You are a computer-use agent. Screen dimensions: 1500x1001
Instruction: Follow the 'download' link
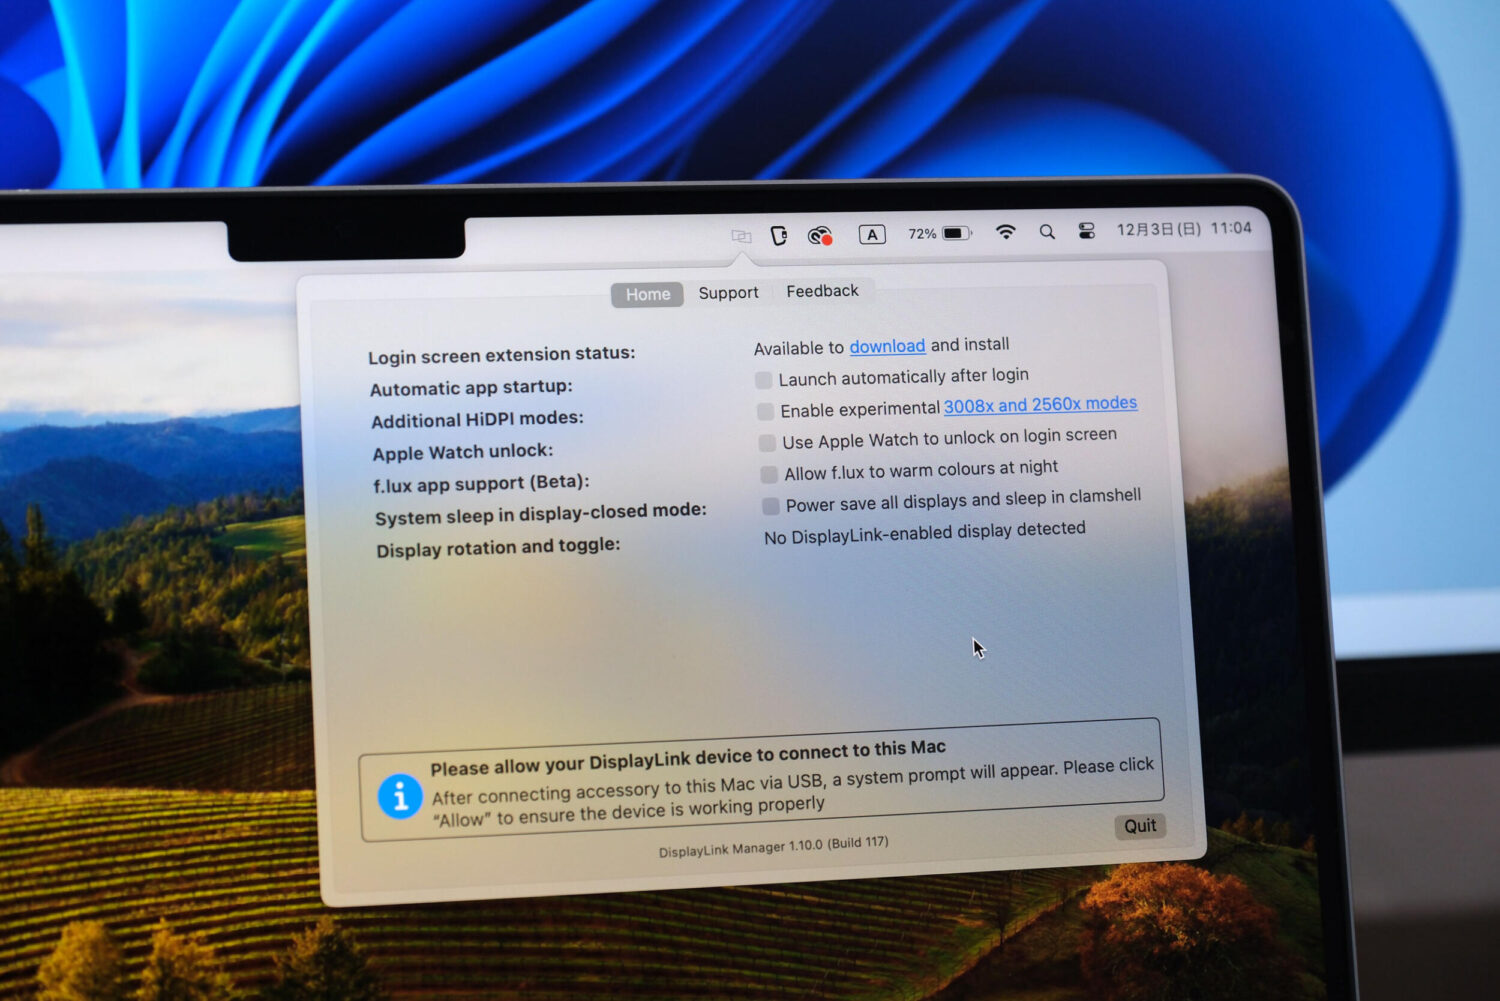coord(887,346)
